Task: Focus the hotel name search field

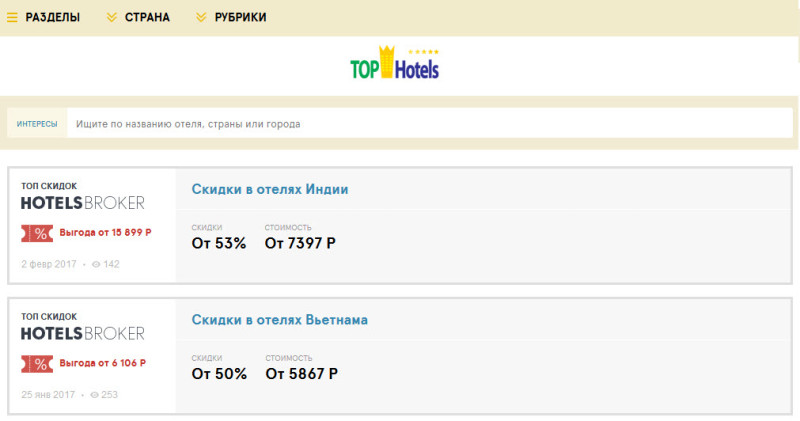Action: pyautogui.click(x=430, y=123)
